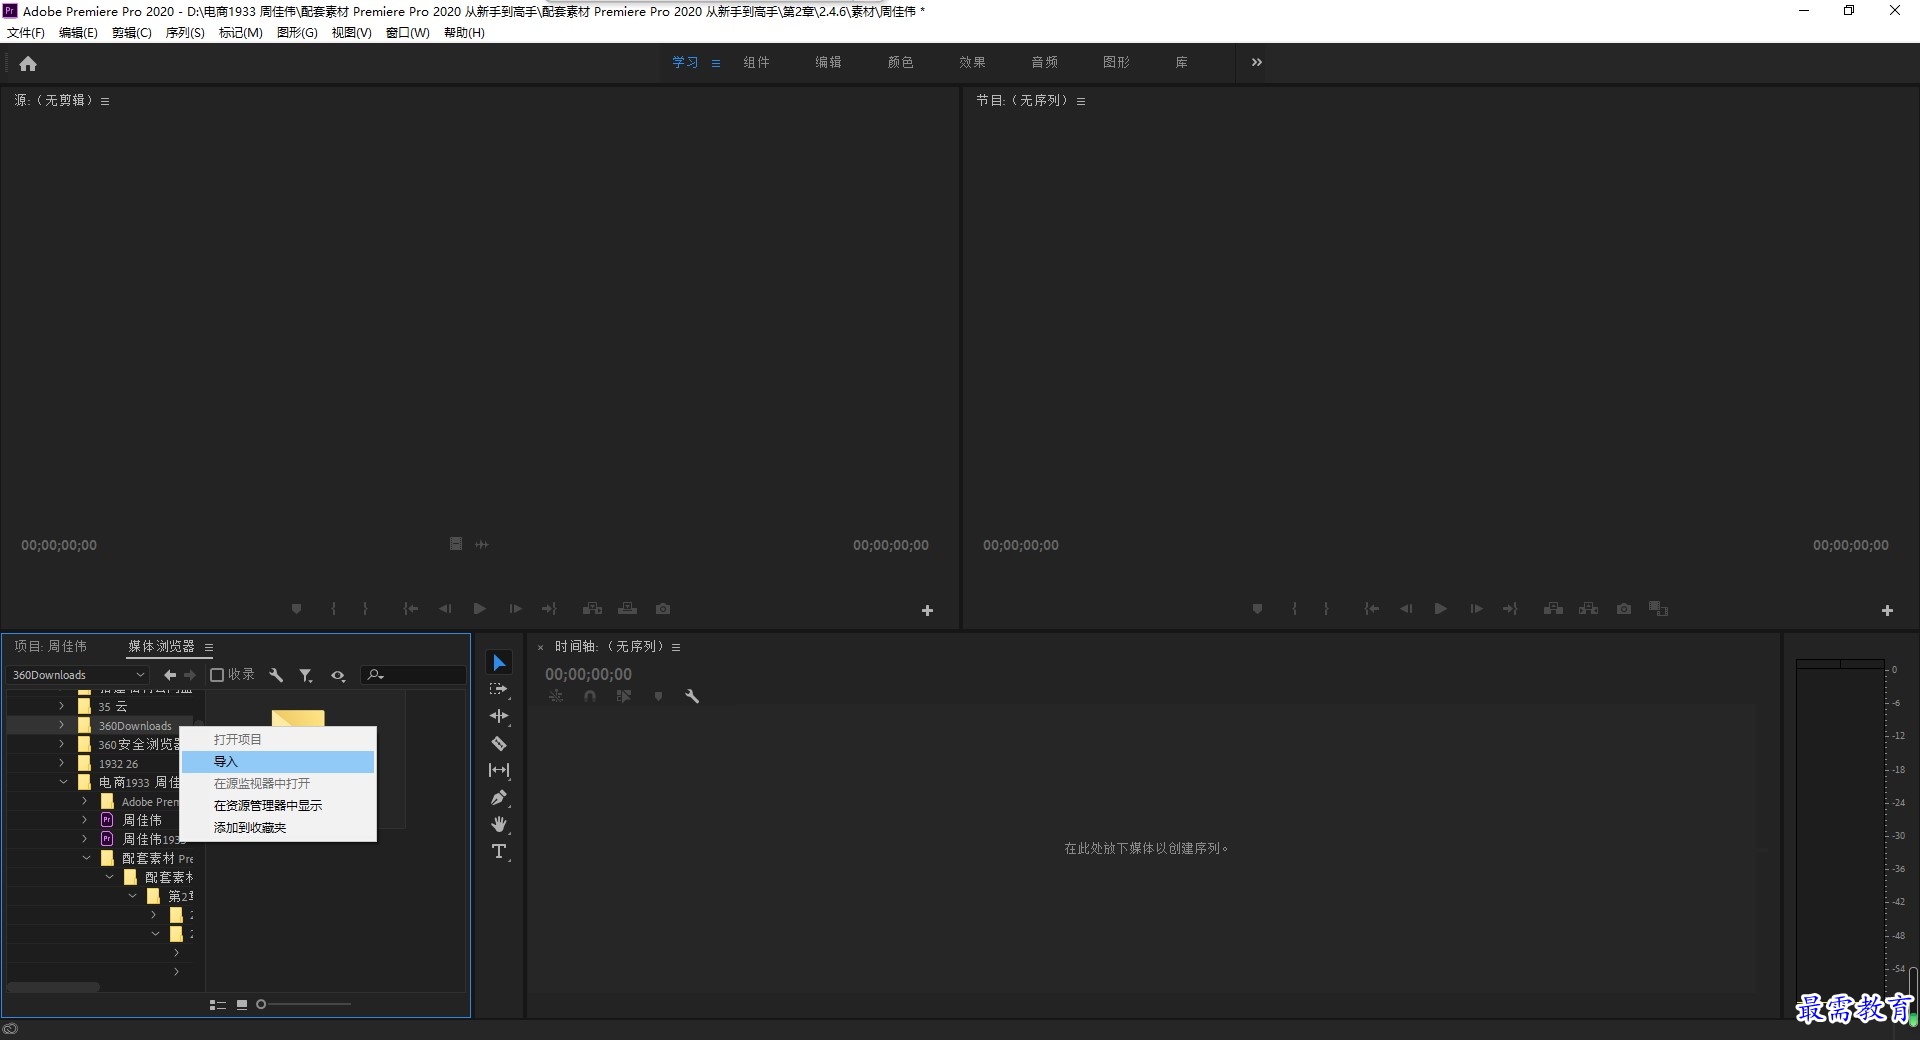Select the Hand tool

tap(499, 825)
